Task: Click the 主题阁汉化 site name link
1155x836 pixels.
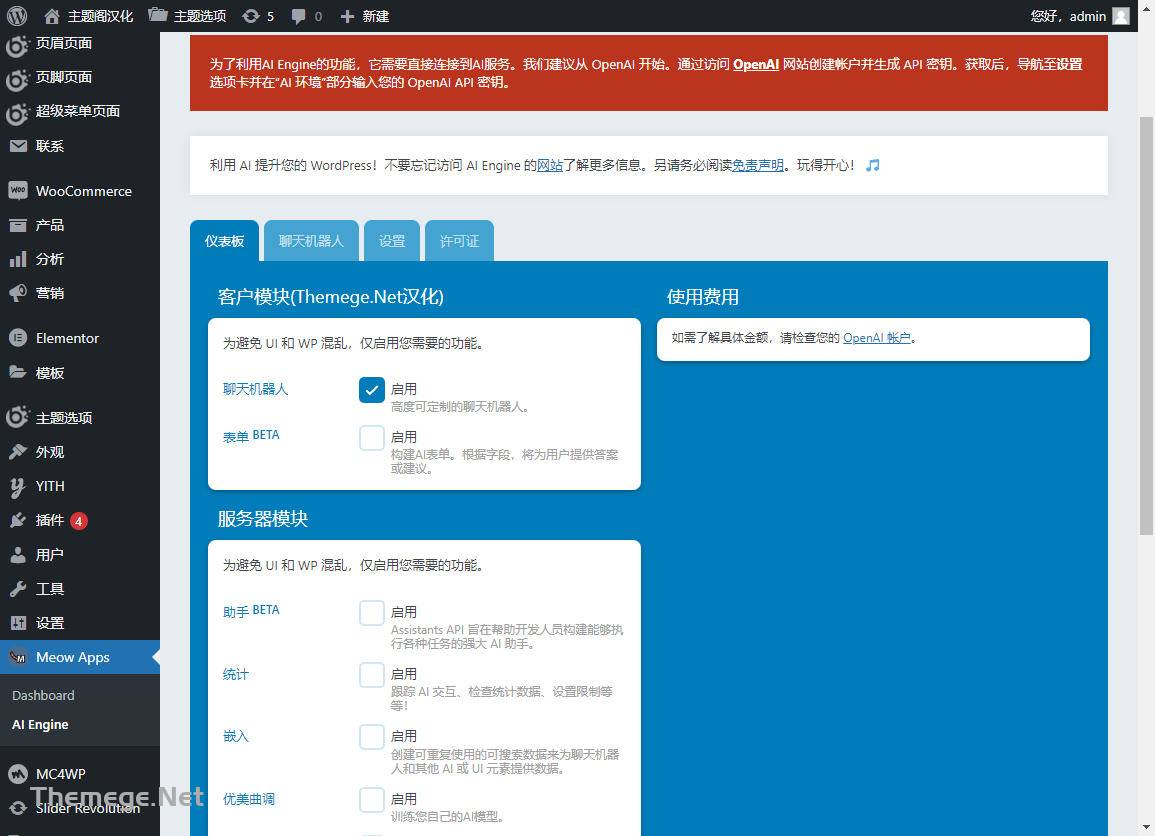Action: click(x=100, y=16)
